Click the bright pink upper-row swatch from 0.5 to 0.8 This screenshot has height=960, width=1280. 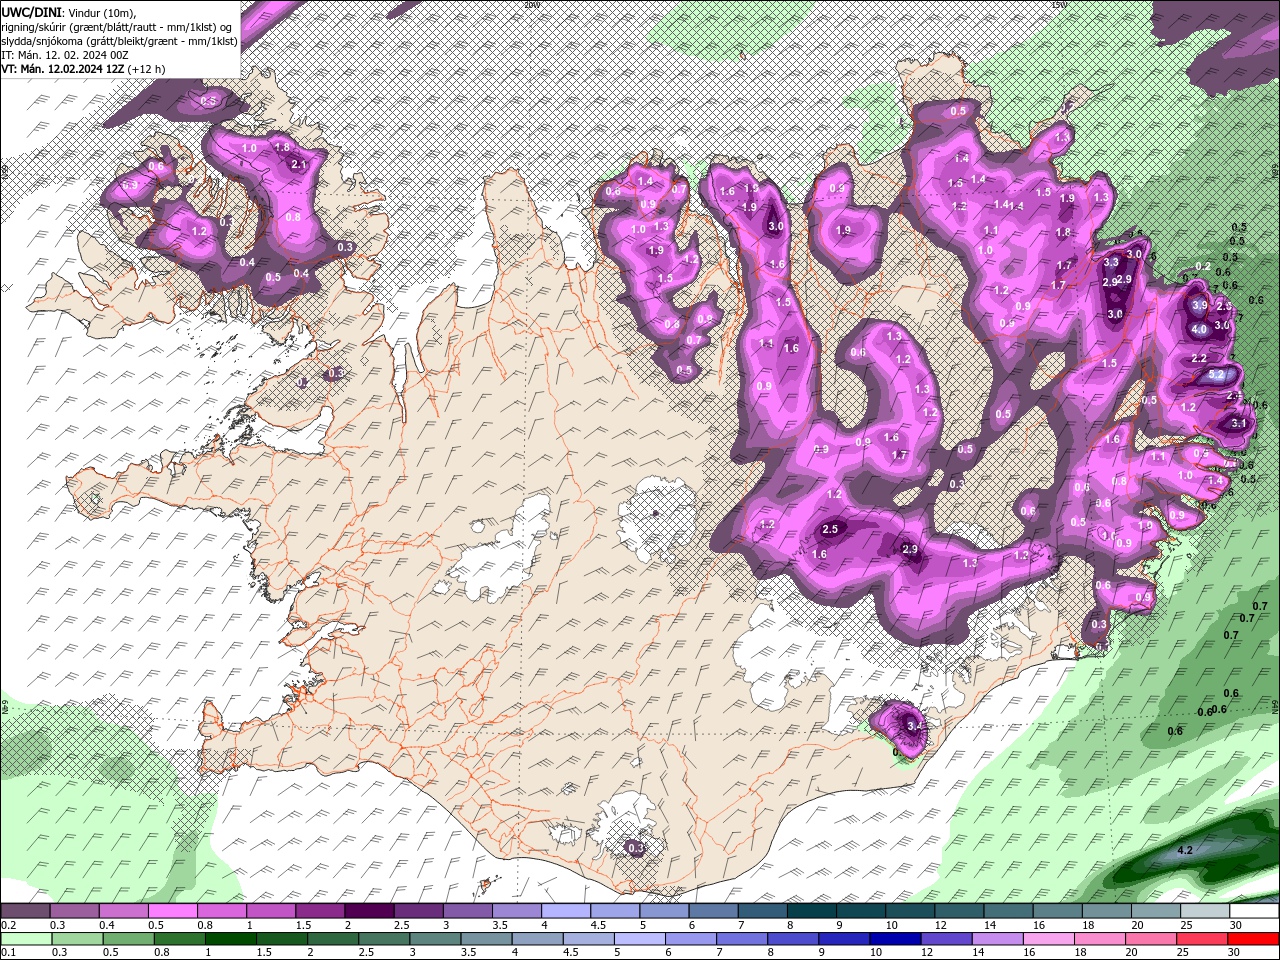pyautogui.click(x=172, y=911)
